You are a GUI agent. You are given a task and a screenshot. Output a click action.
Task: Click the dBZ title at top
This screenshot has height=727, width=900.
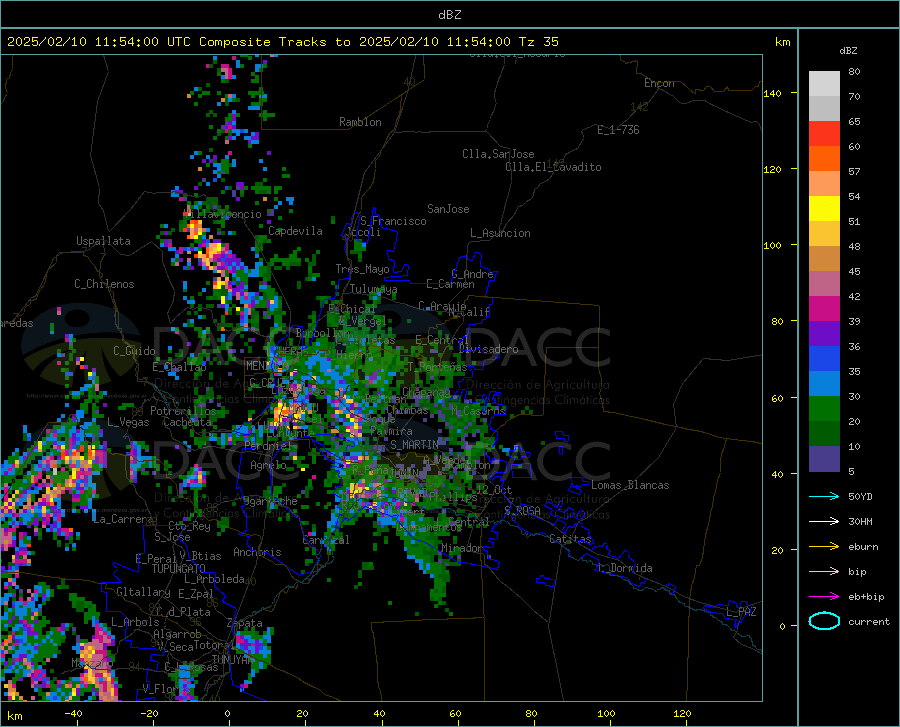[449, 15]
